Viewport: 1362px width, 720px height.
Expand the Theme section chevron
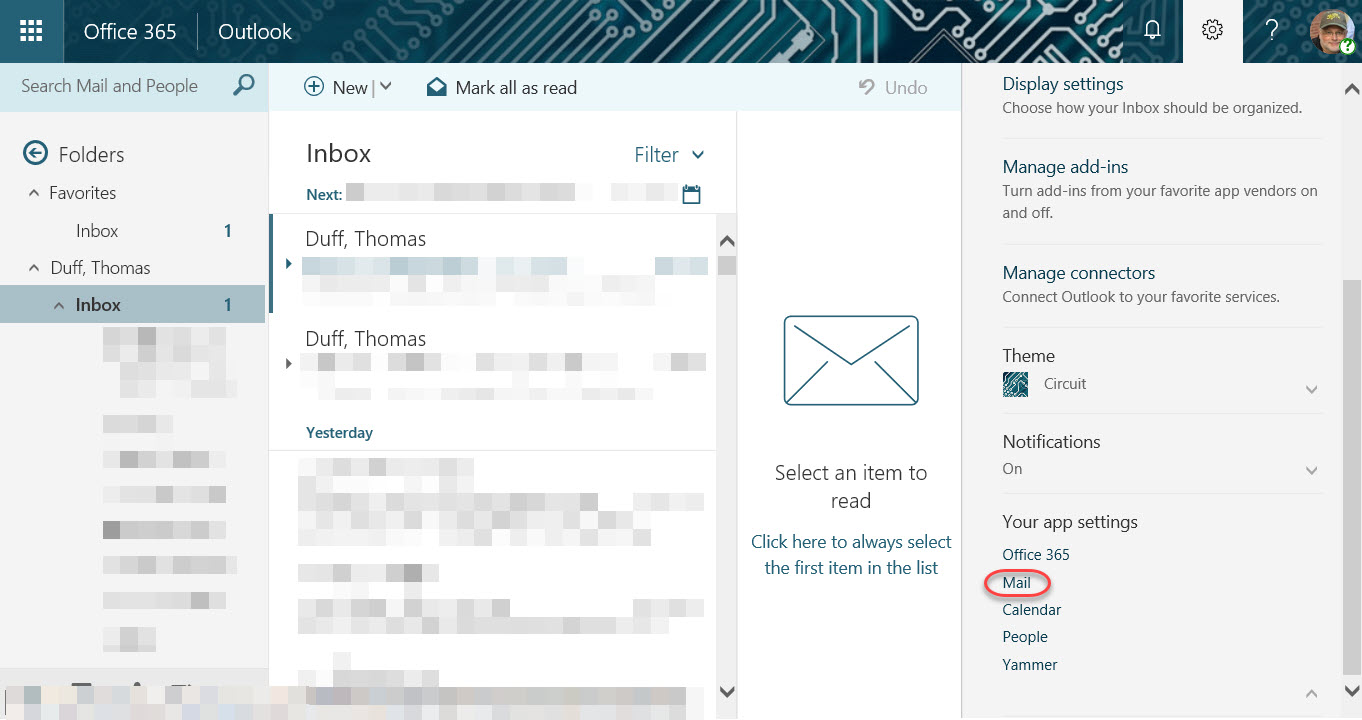point(1311,389)
